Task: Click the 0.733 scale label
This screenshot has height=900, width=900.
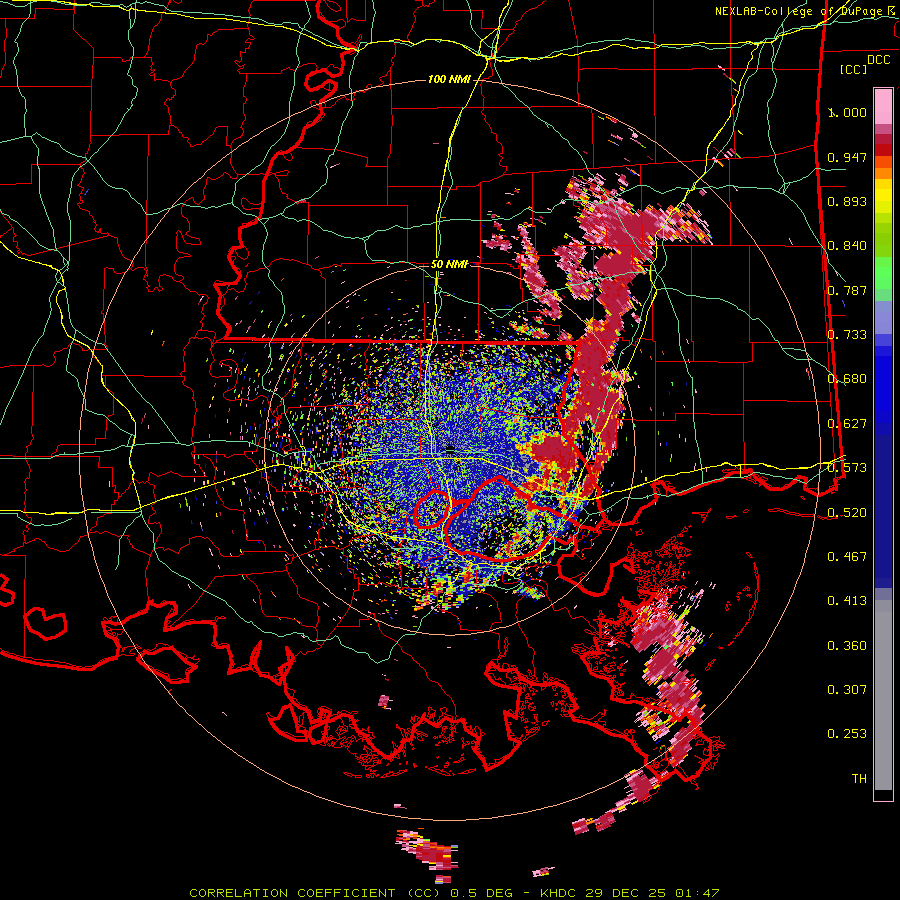Action: click(847, 335)
